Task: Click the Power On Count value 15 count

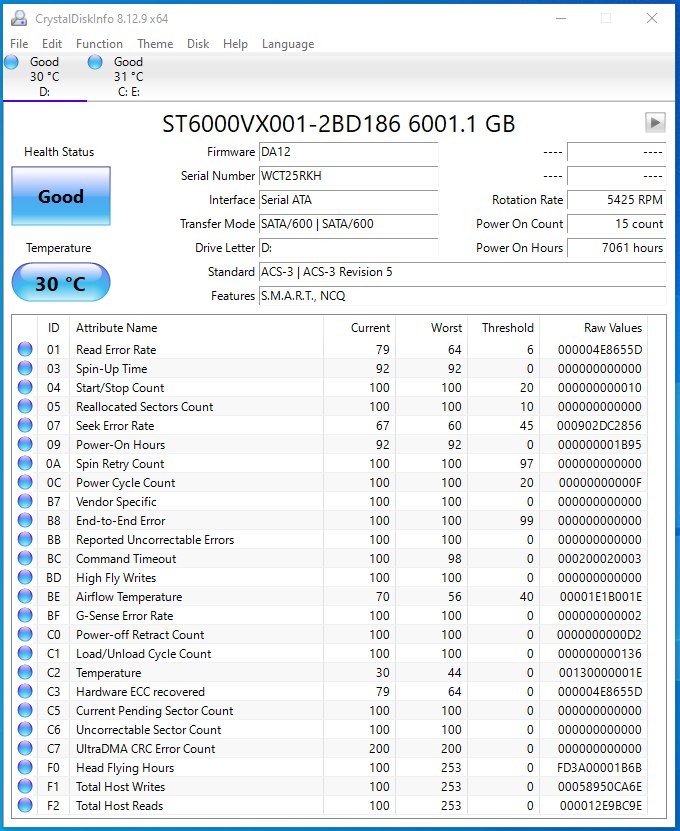Action: (616, 224)
